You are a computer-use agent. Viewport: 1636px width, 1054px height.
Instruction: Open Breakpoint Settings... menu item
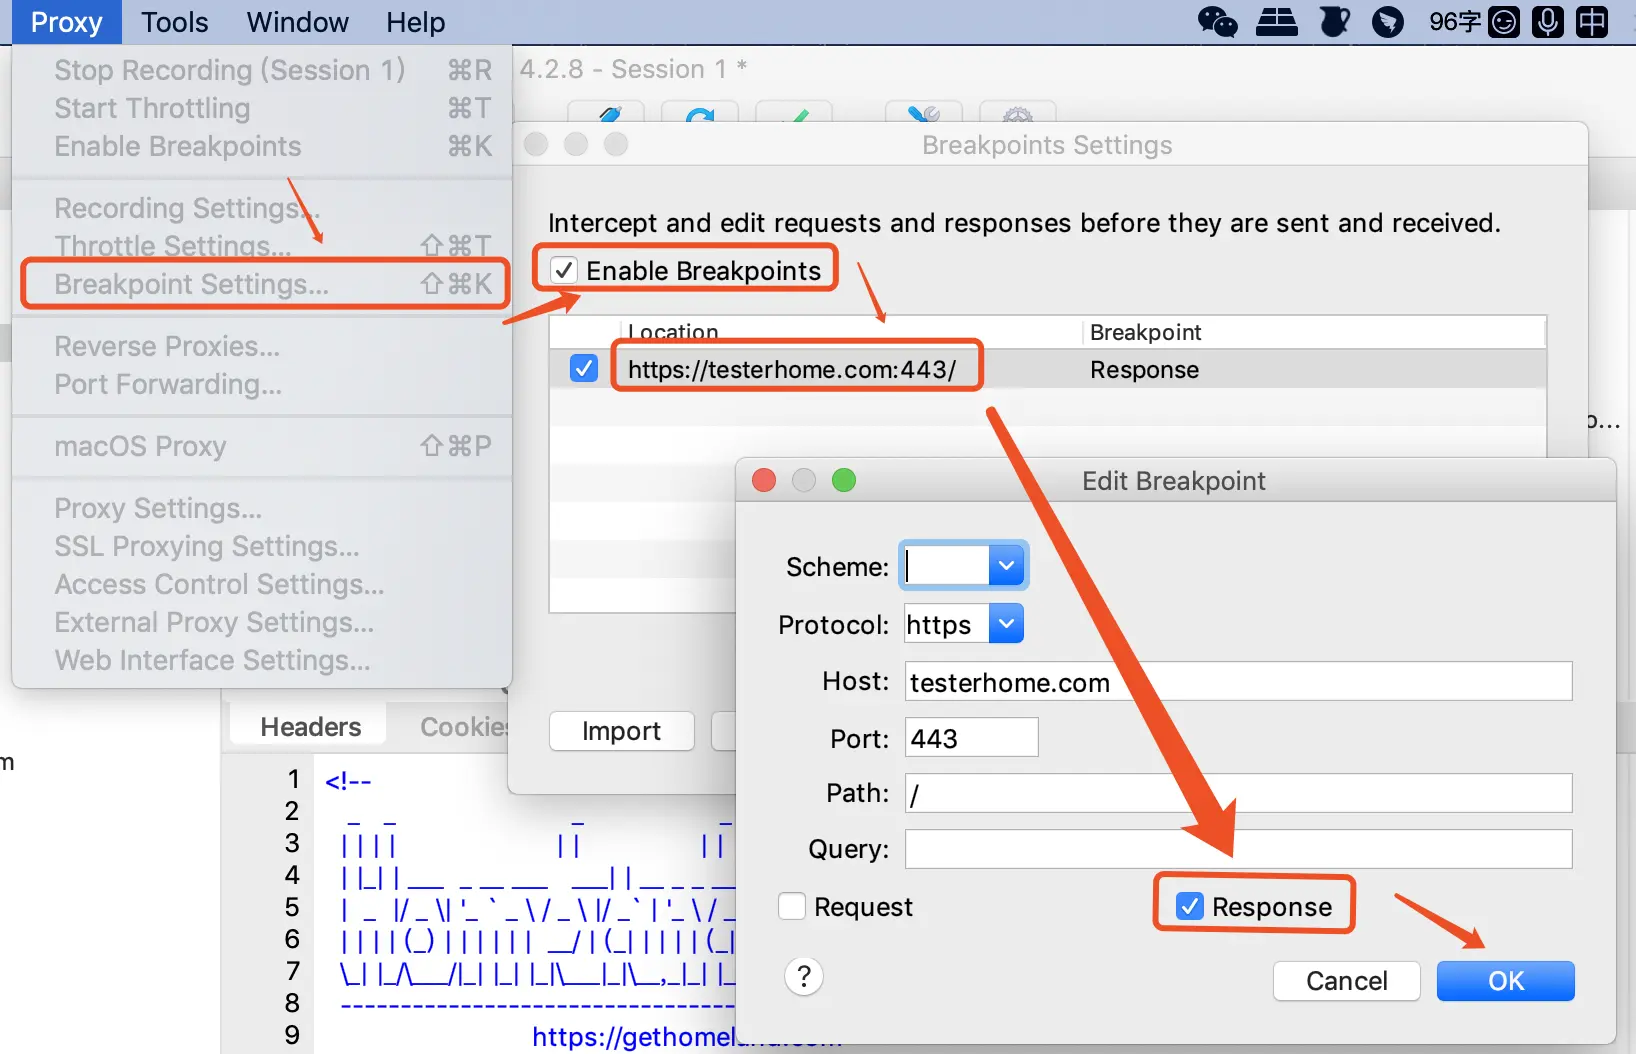pyautogui.click(x=262, y=284)
